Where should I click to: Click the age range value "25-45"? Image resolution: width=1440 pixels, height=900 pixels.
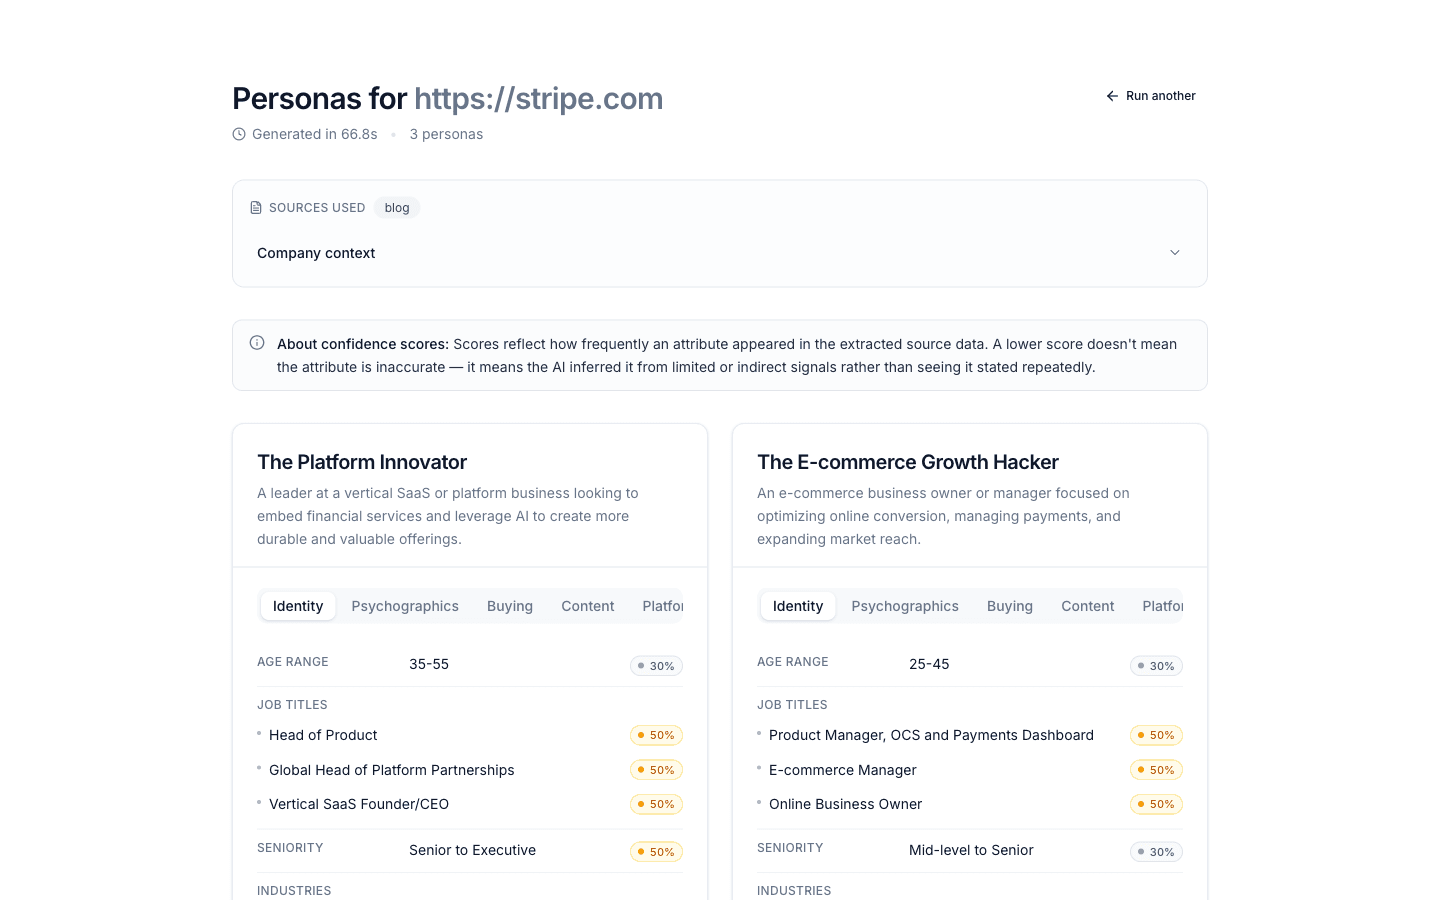(929, 664)
